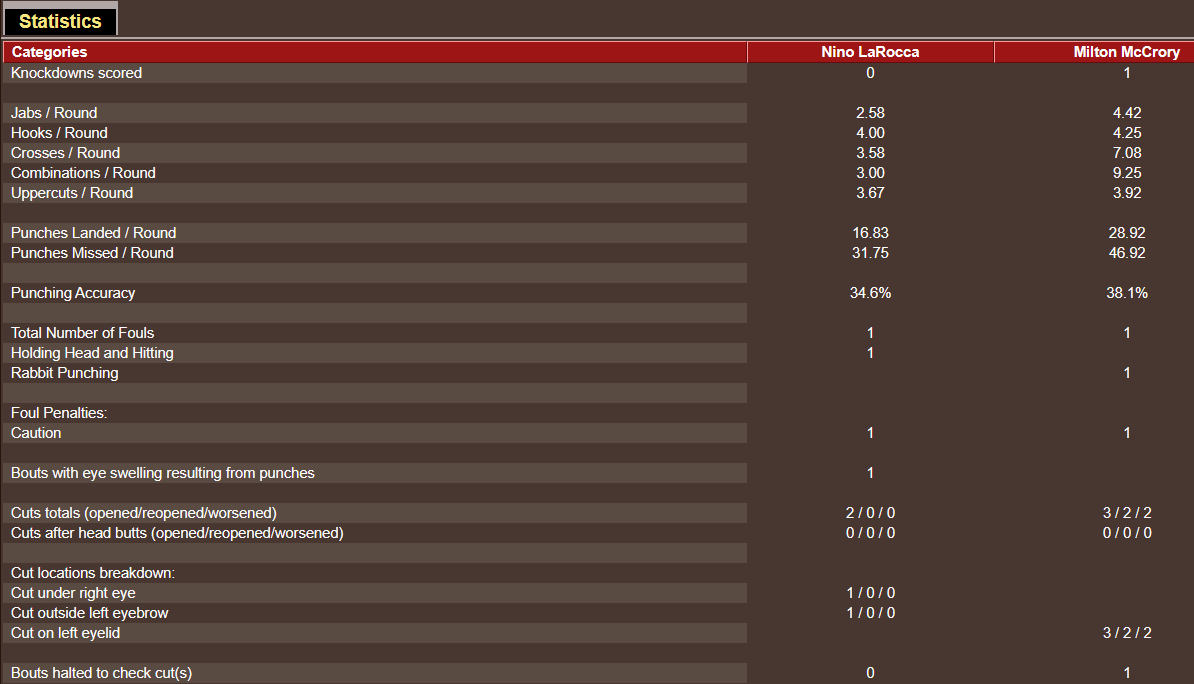Click the Cut locations breakdown: heading
1194x684 pixels.
[93, 573]
